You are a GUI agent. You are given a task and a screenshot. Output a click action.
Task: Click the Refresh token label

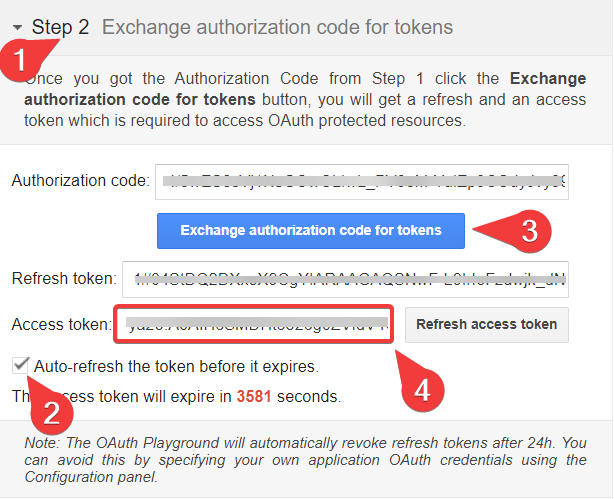tap(62, 280)
